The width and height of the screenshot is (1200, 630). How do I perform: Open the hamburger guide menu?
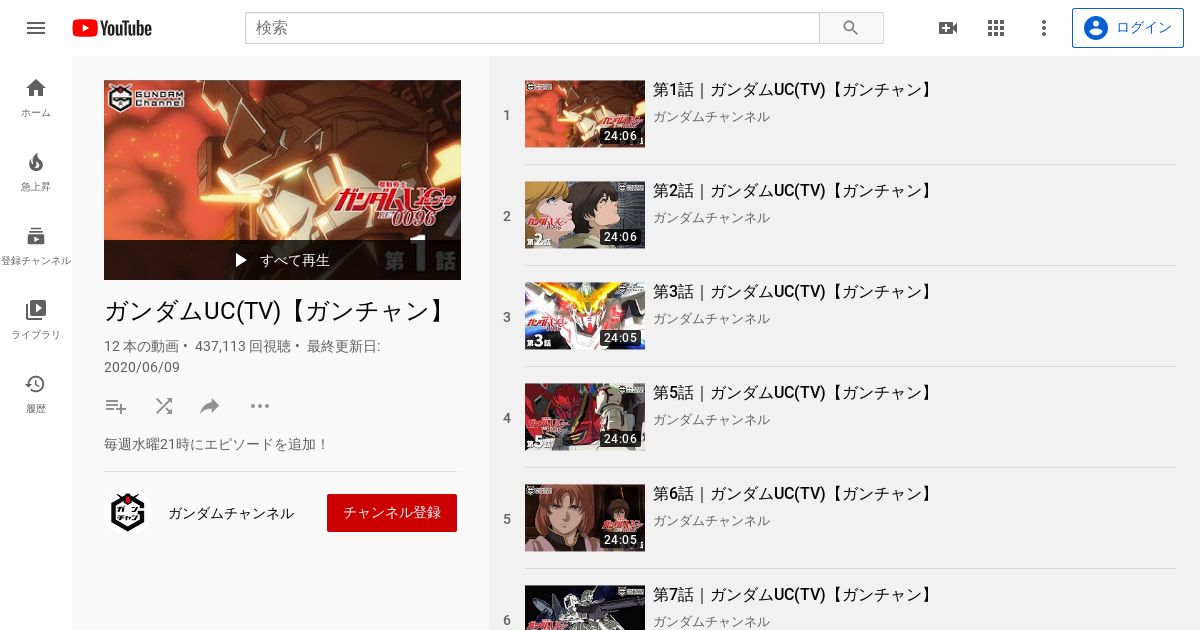pyautogui.click(x=36, y=28)
